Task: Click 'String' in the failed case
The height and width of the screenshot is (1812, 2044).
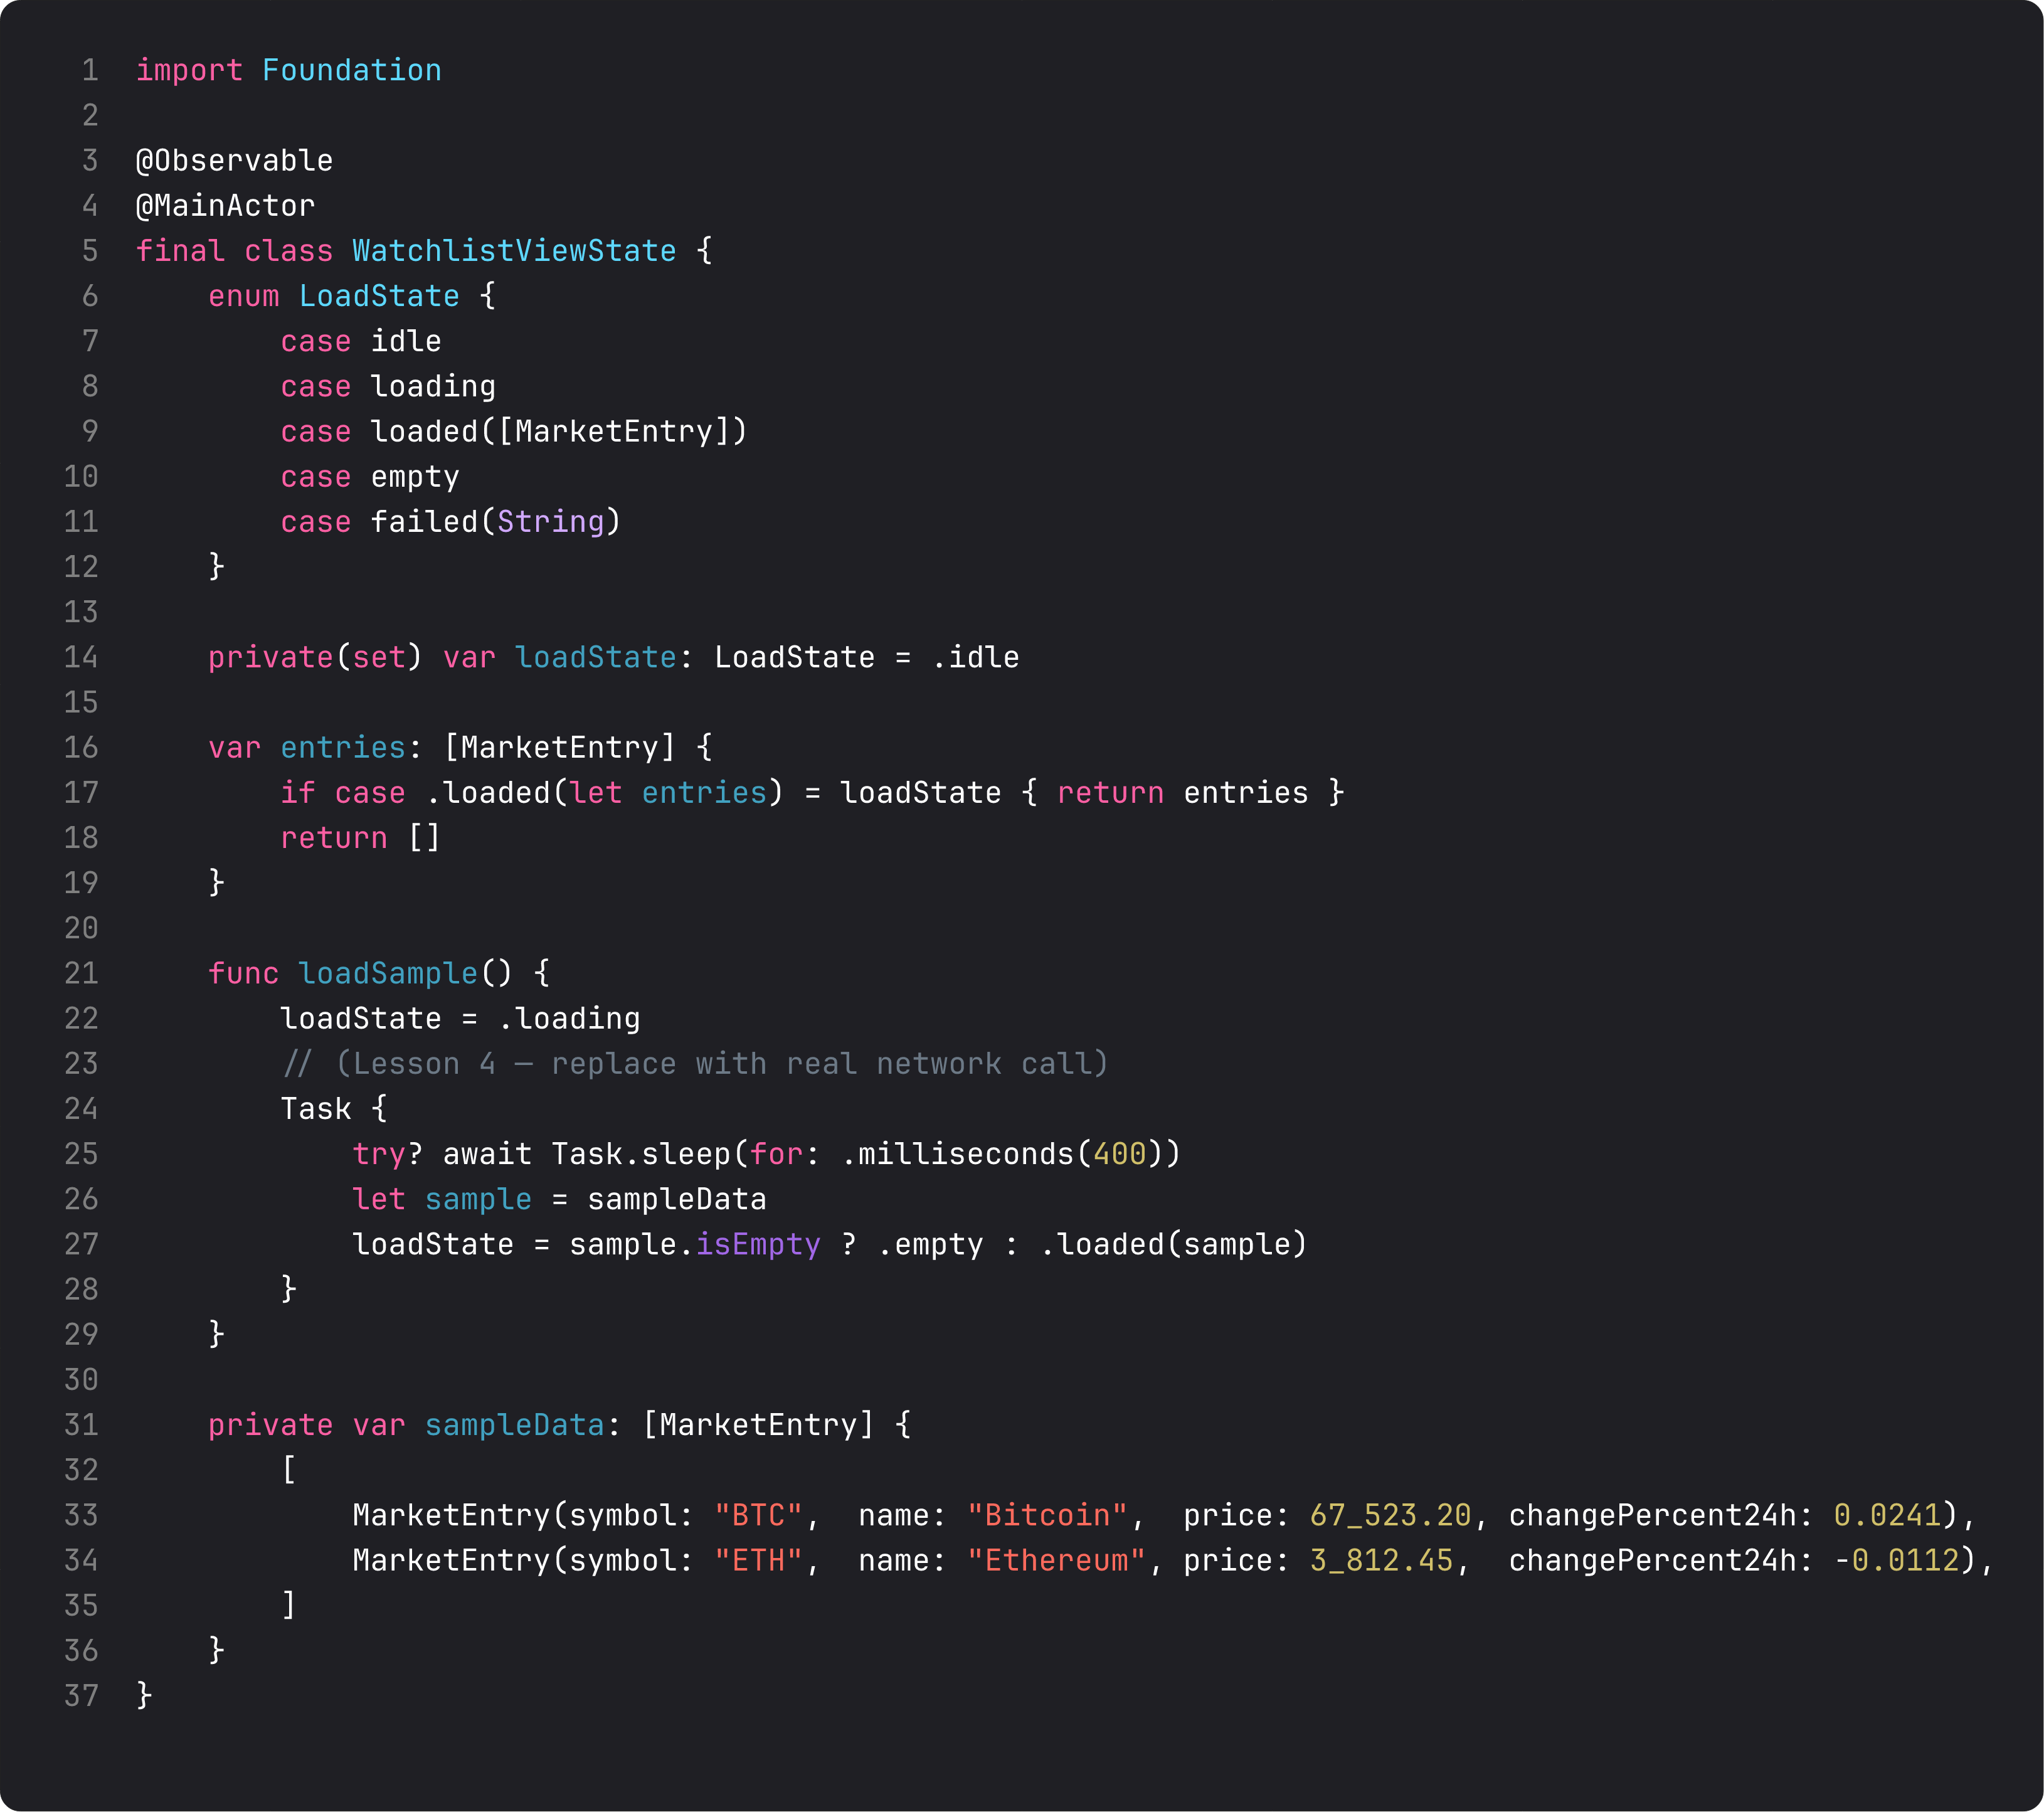Action: [551, 522]
